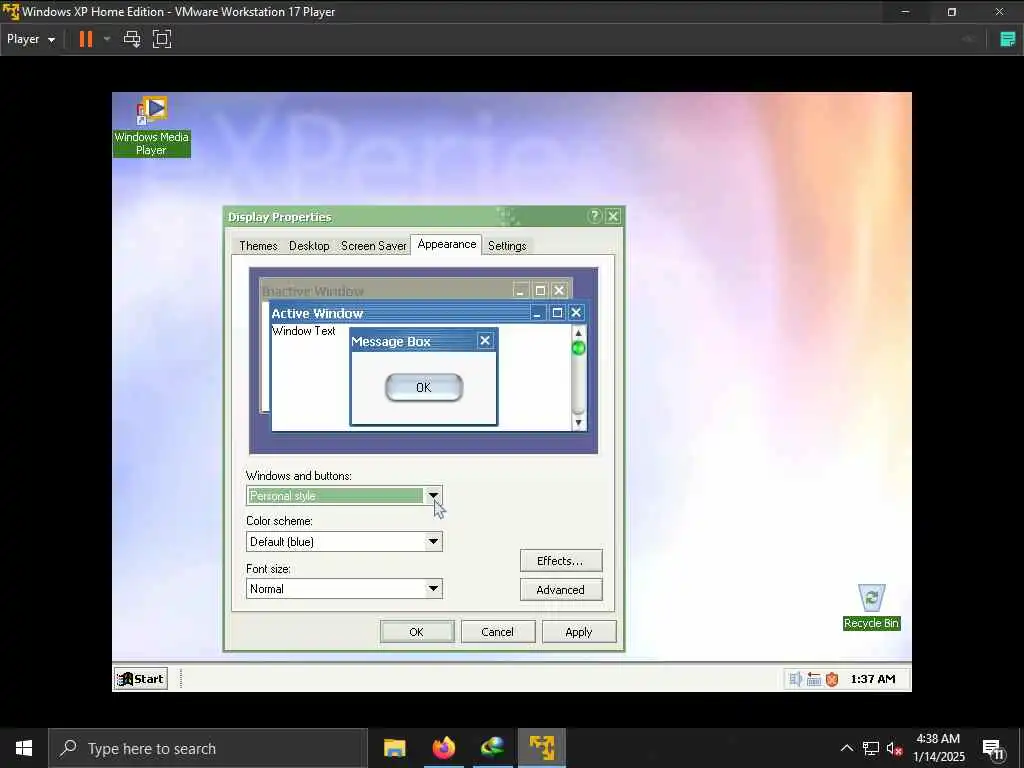Image resolution: width=1024 pixels, height=768 pixels.
Task: Click the Advanced button
Action: [561, 590]
